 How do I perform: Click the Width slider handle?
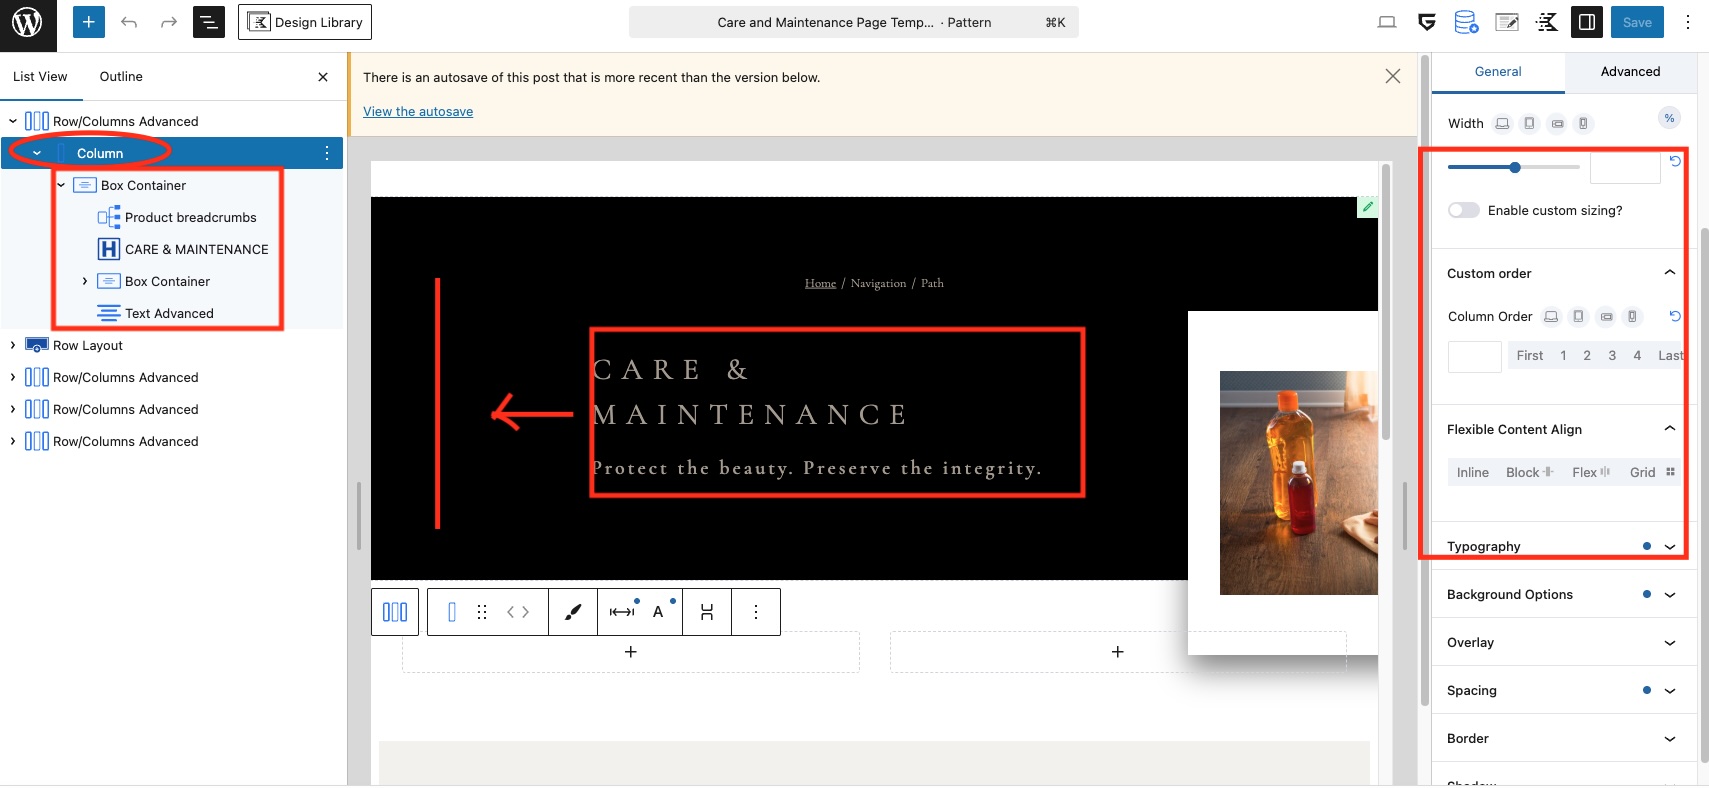point(1515,167)
